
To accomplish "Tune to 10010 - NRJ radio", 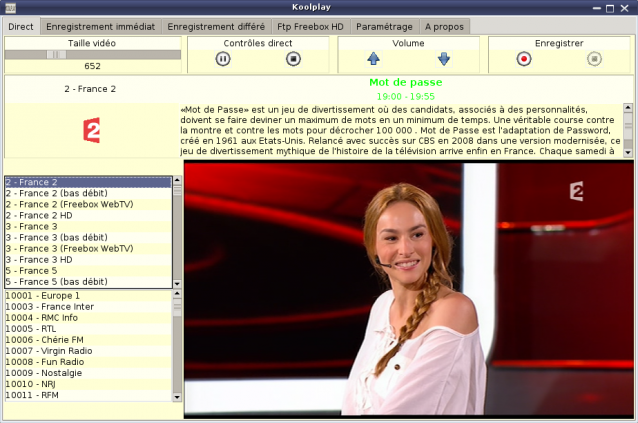I will coord(88,384).
